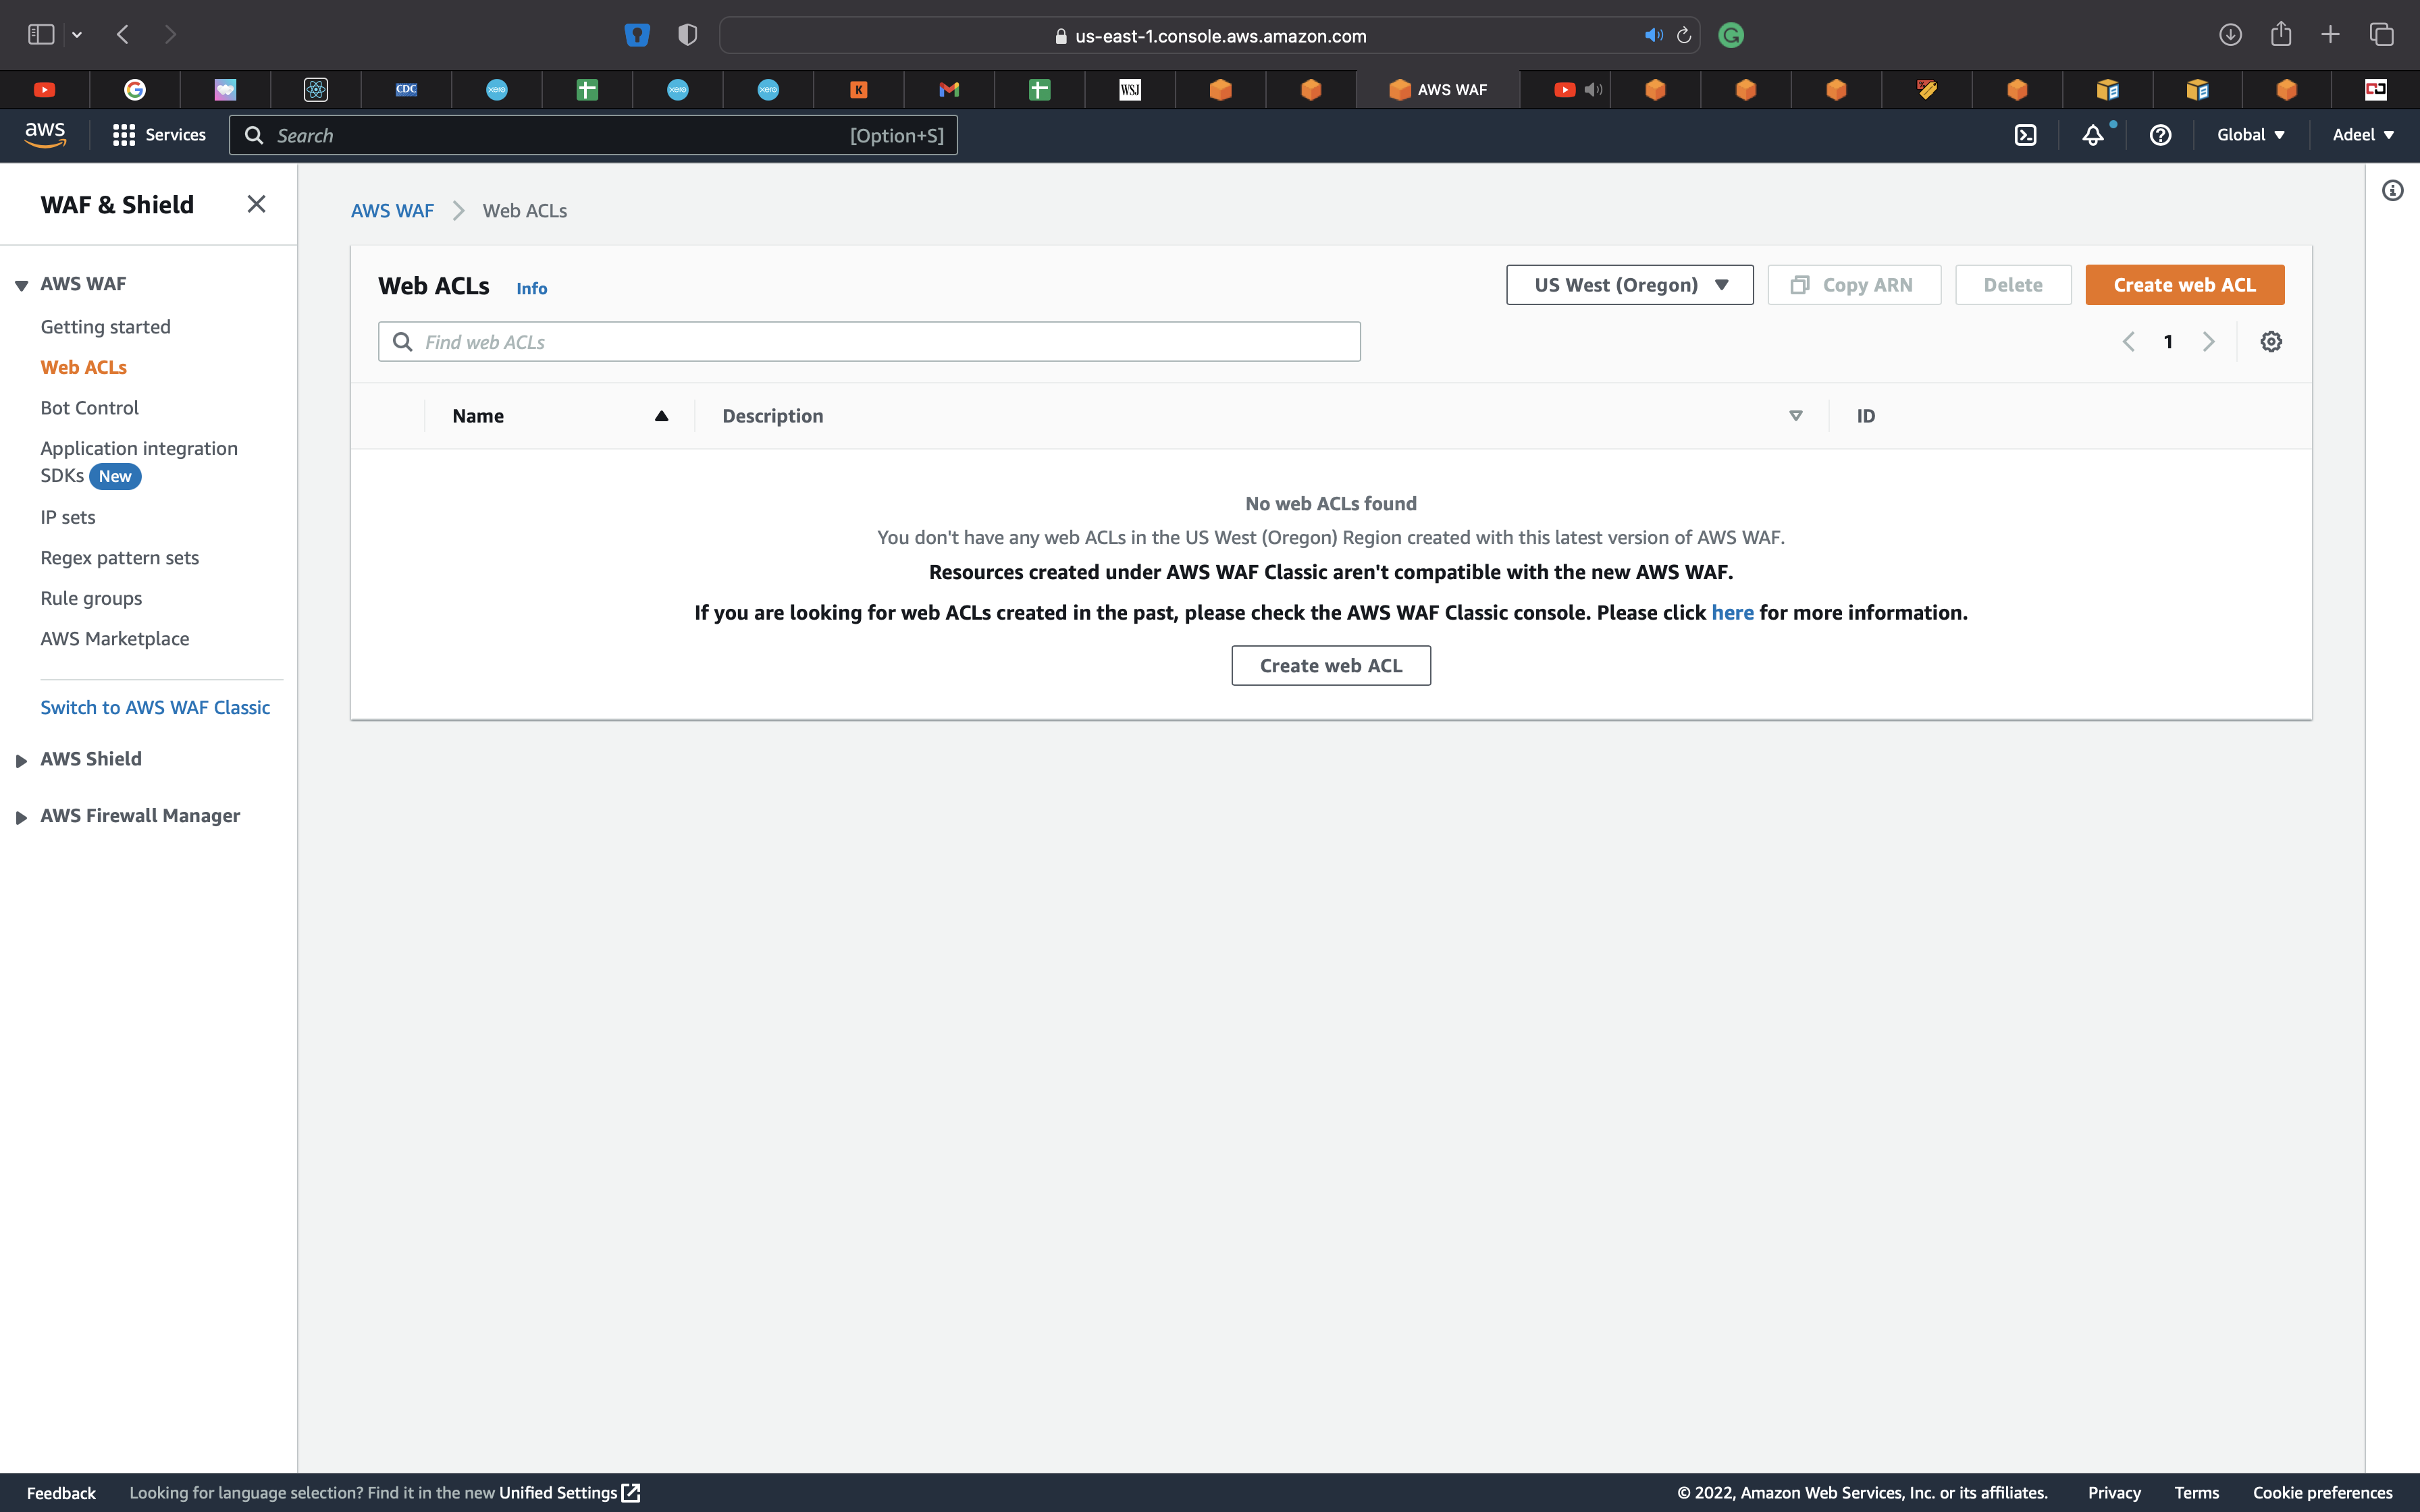Open the Privacy footer link
Viewport: 2420px width, 1512px height.
[x=2114, y=1493]
